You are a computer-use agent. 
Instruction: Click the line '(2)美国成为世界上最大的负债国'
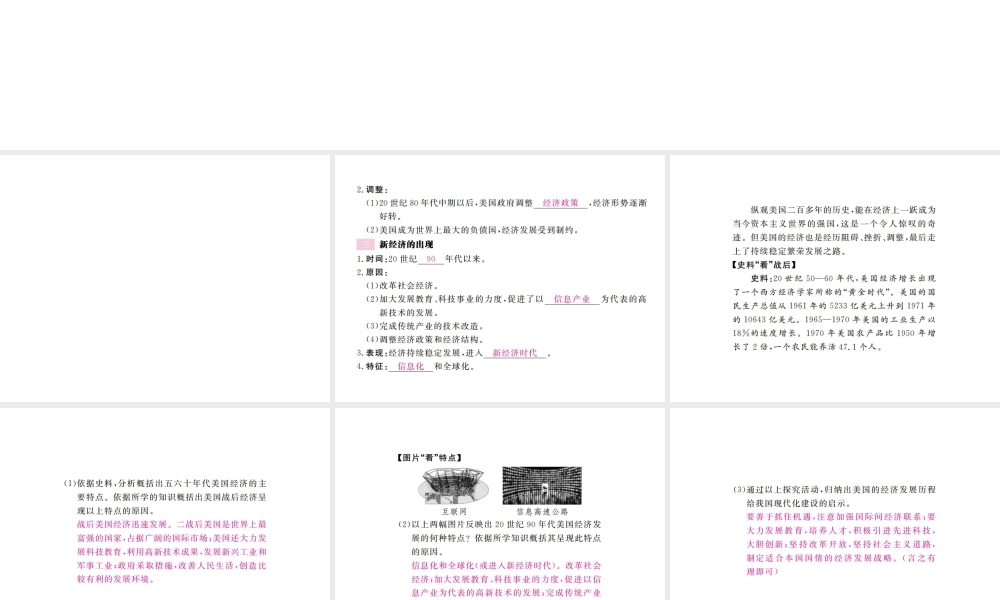tap(473, 230)
